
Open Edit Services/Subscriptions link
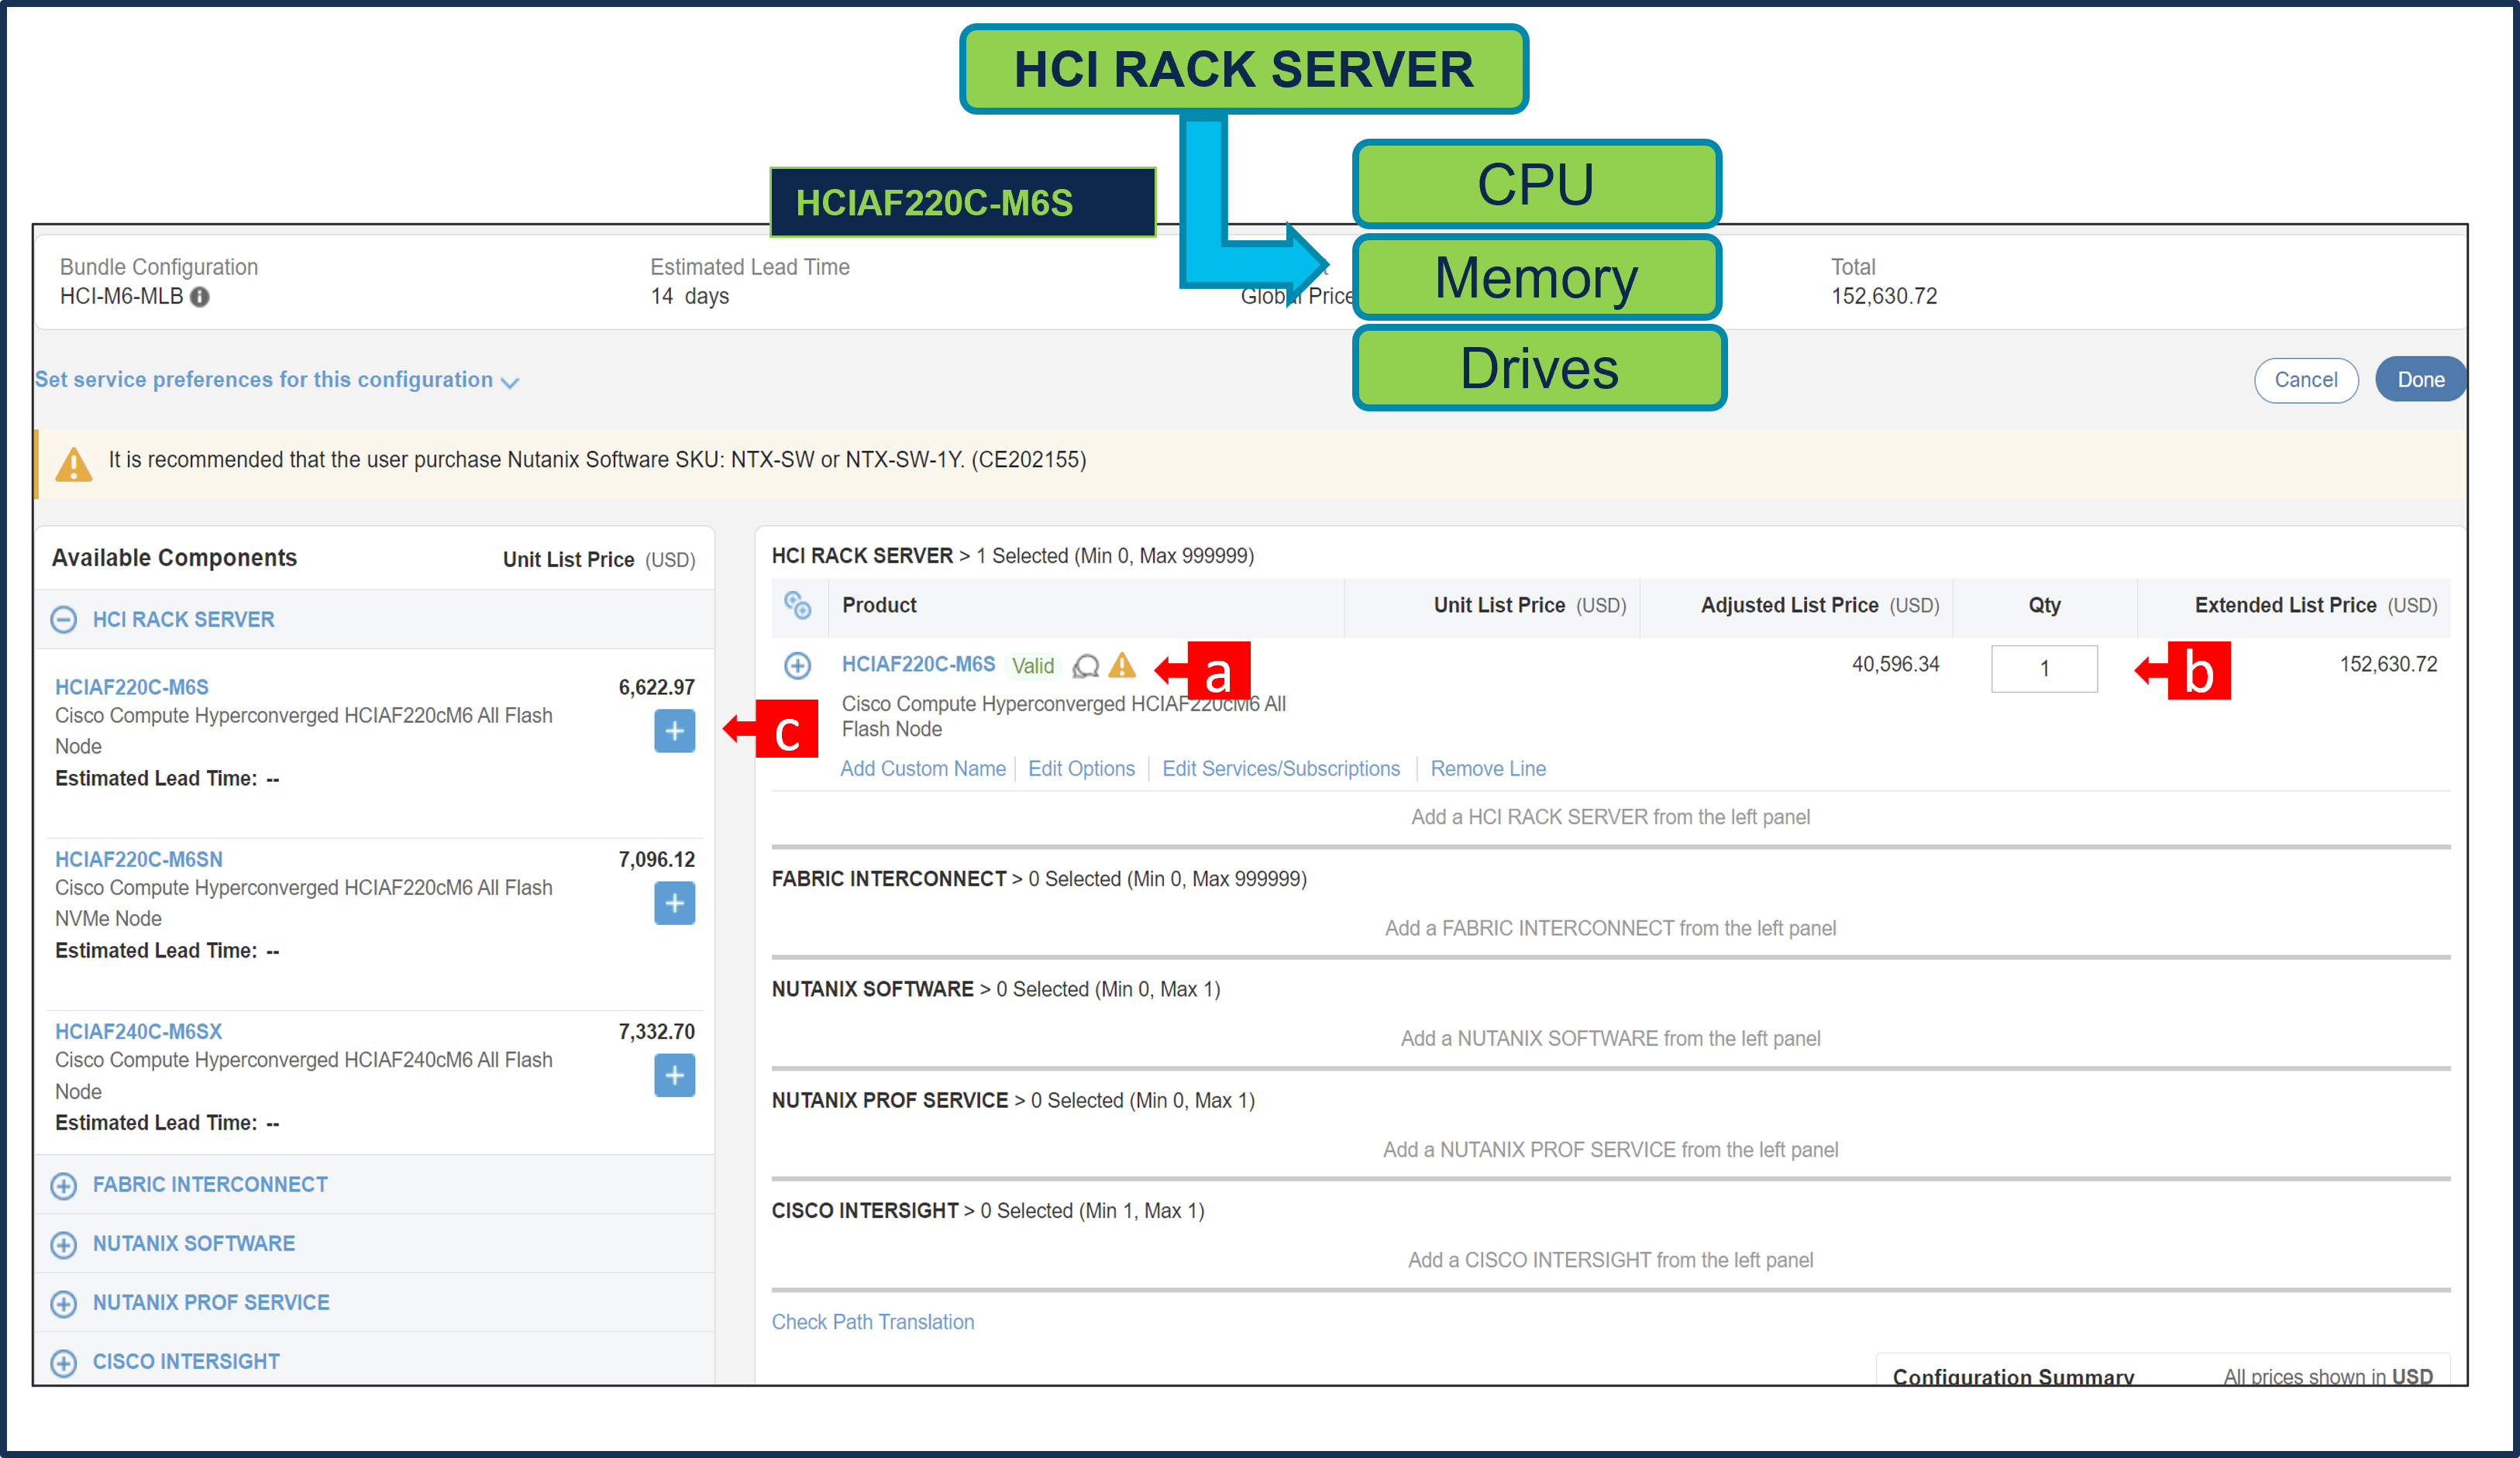(1281, 769)
